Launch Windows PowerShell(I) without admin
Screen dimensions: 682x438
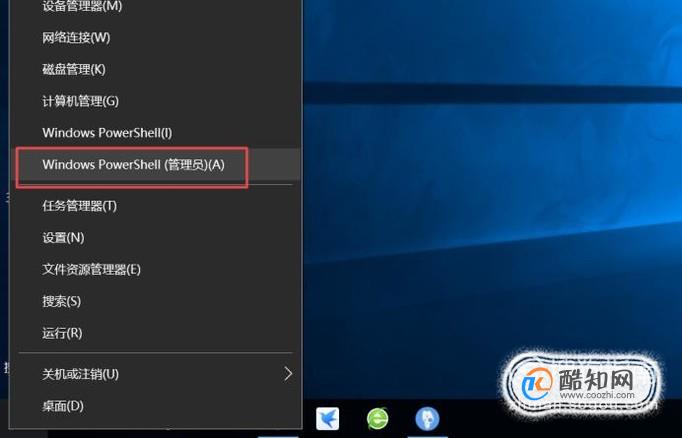pos(155,133)
